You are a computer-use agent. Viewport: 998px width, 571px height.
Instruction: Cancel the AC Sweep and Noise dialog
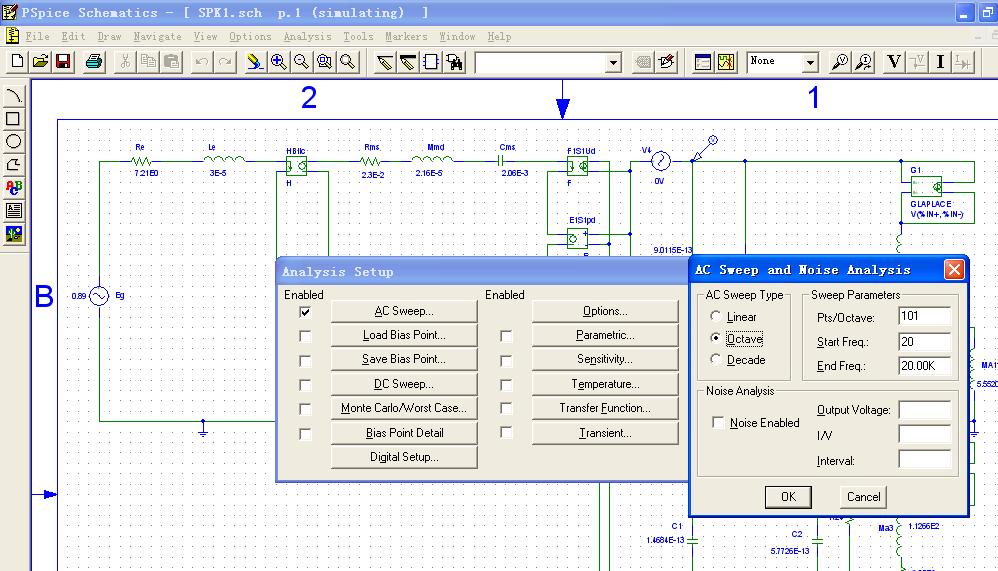coord(863,497)
